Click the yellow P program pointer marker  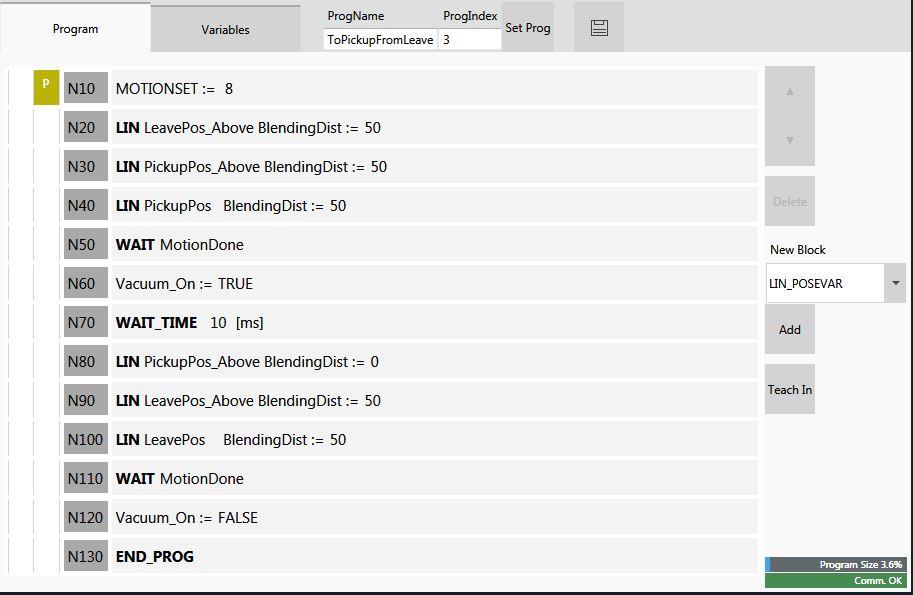(46, 87)
